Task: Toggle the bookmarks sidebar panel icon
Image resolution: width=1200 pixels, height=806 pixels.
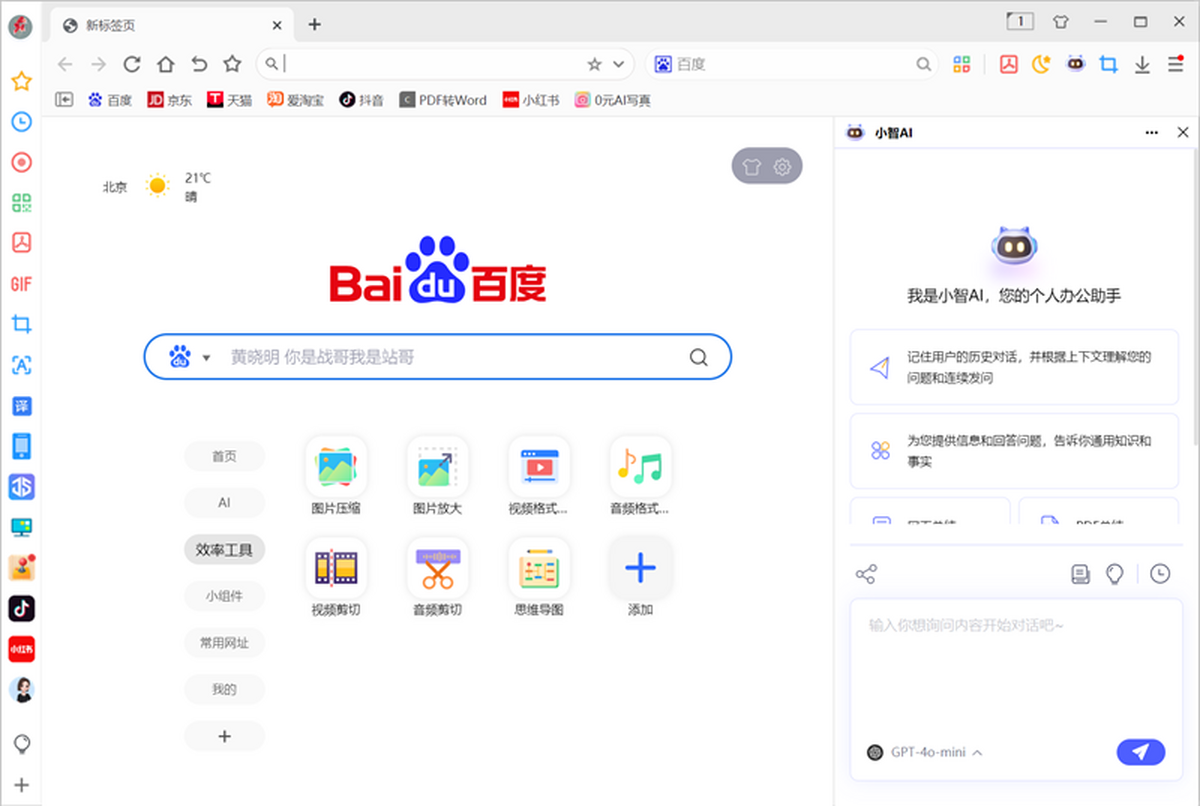Action: click(64, 100)
